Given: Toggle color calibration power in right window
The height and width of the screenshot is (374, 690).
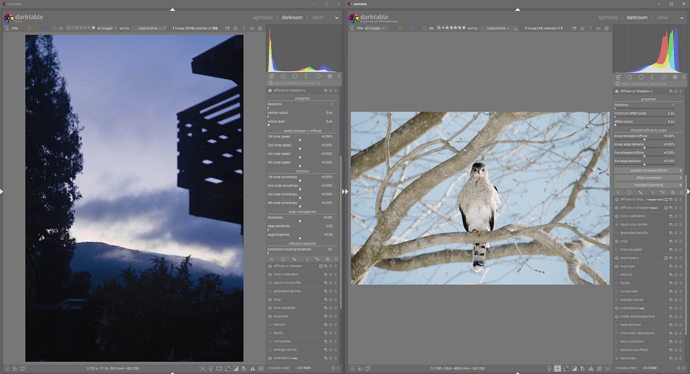Looking at the screenshot, I should click(617, 216).
